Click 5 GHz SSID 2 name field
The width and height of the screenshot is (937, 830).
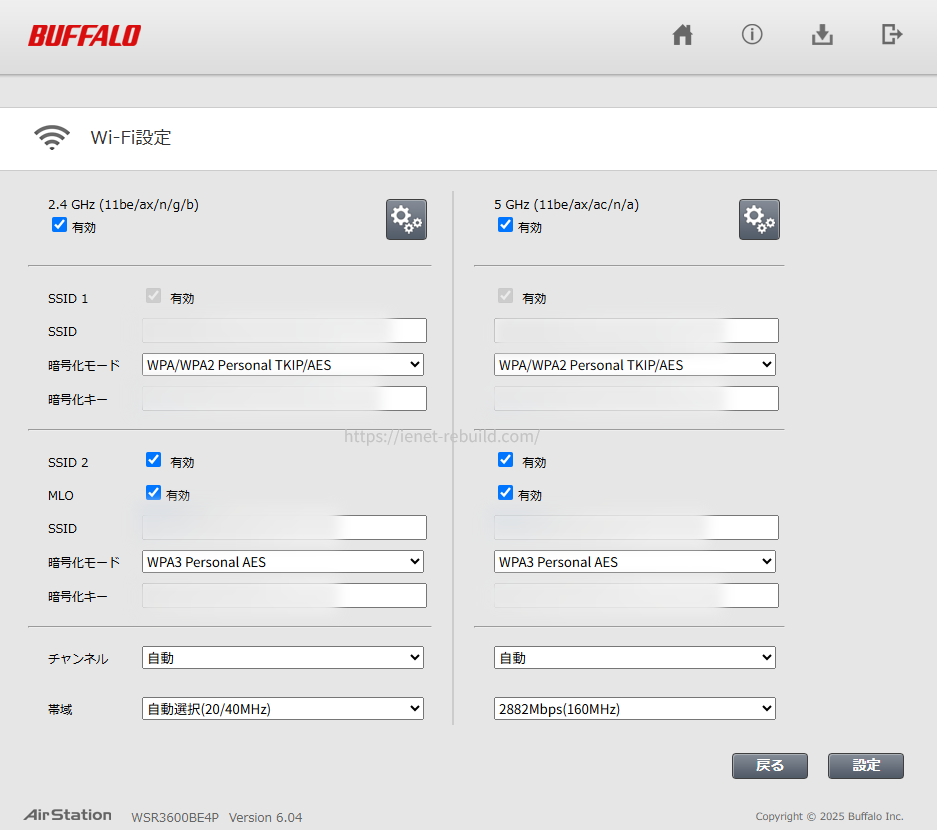pyautogui.click(x=636, y=528)
